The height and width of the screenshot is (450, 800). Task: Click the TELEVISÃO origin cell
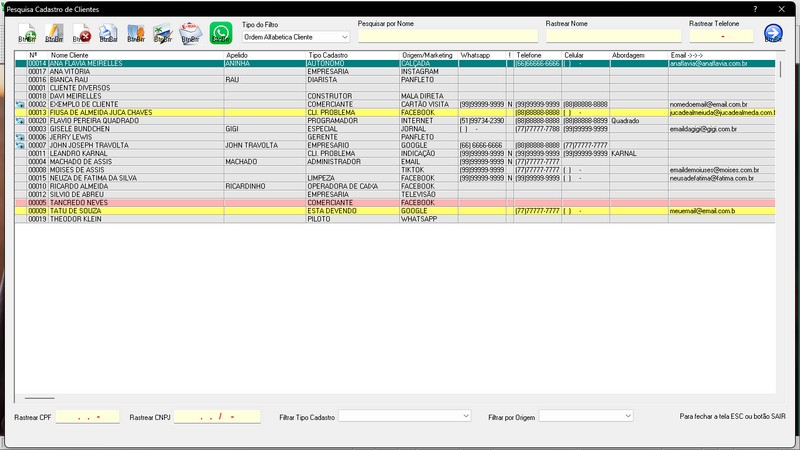tap(429, 194)
